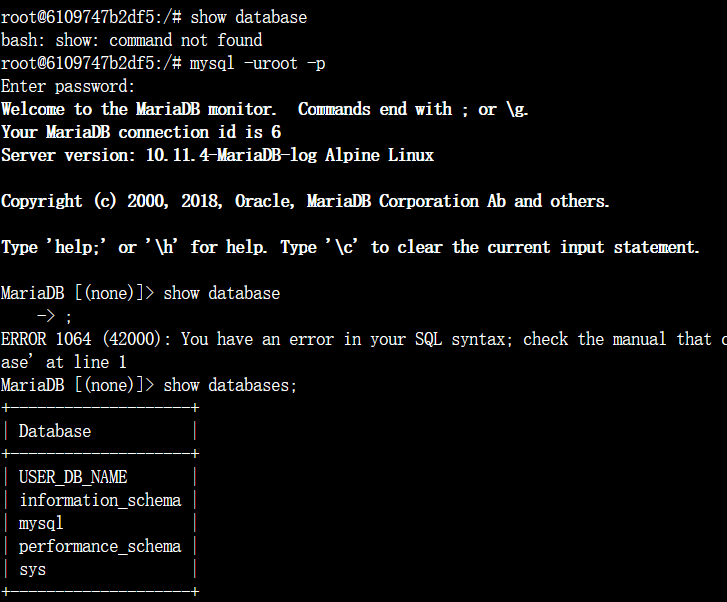Screen dimensions: 727x602
Task: Click the MariaDB connection id line
Action: coord(141,132)
